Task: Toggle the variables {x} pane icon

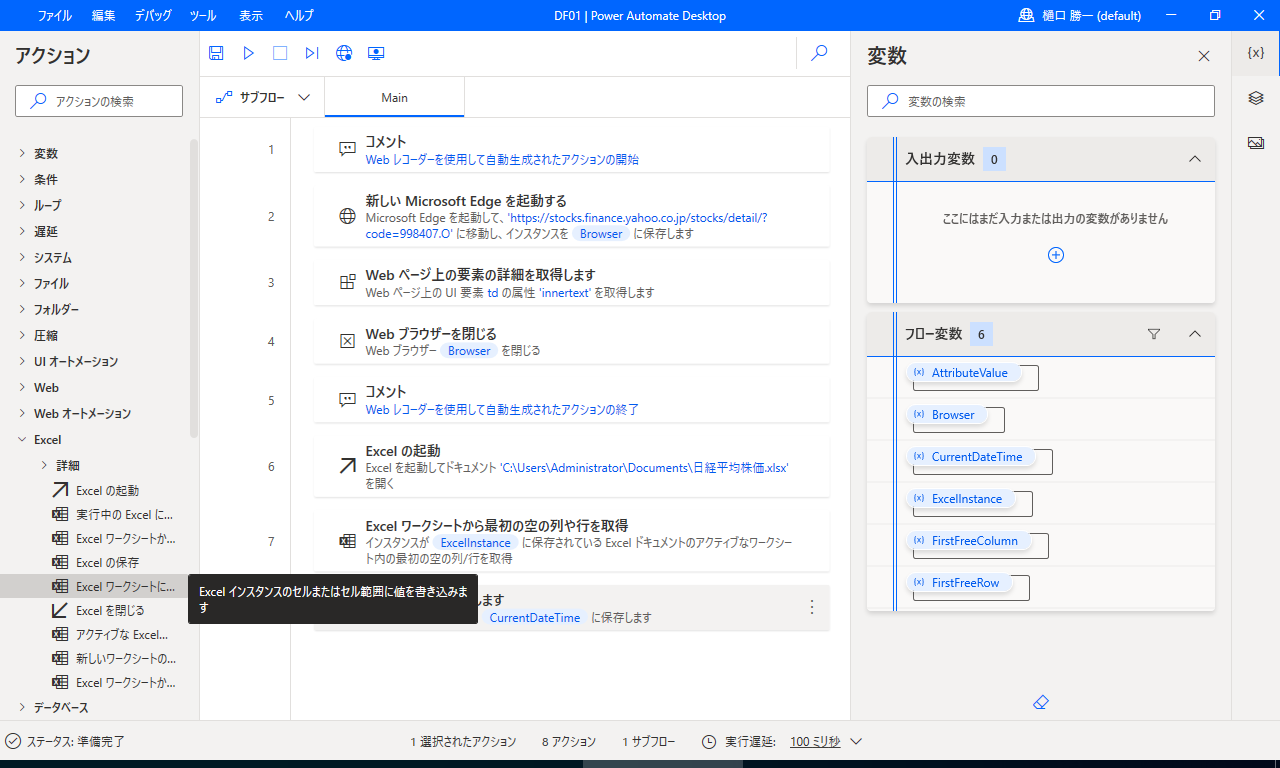Action: (x=1256, y=53)
